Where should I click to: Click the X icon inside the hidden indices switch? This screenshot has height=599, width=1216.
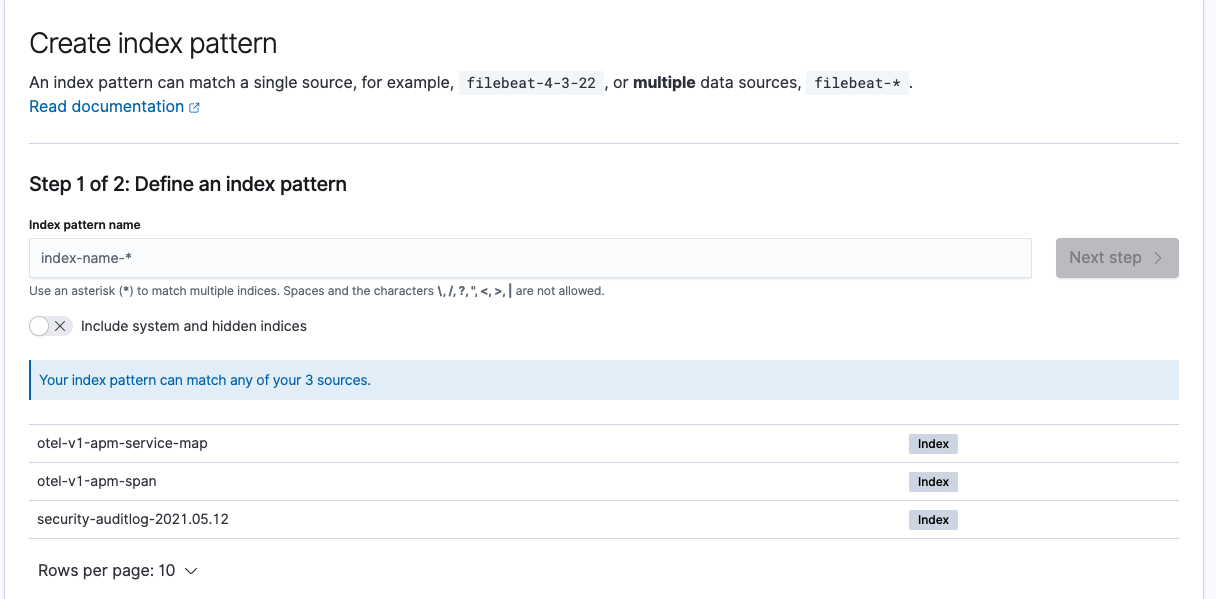click(58, 326)
